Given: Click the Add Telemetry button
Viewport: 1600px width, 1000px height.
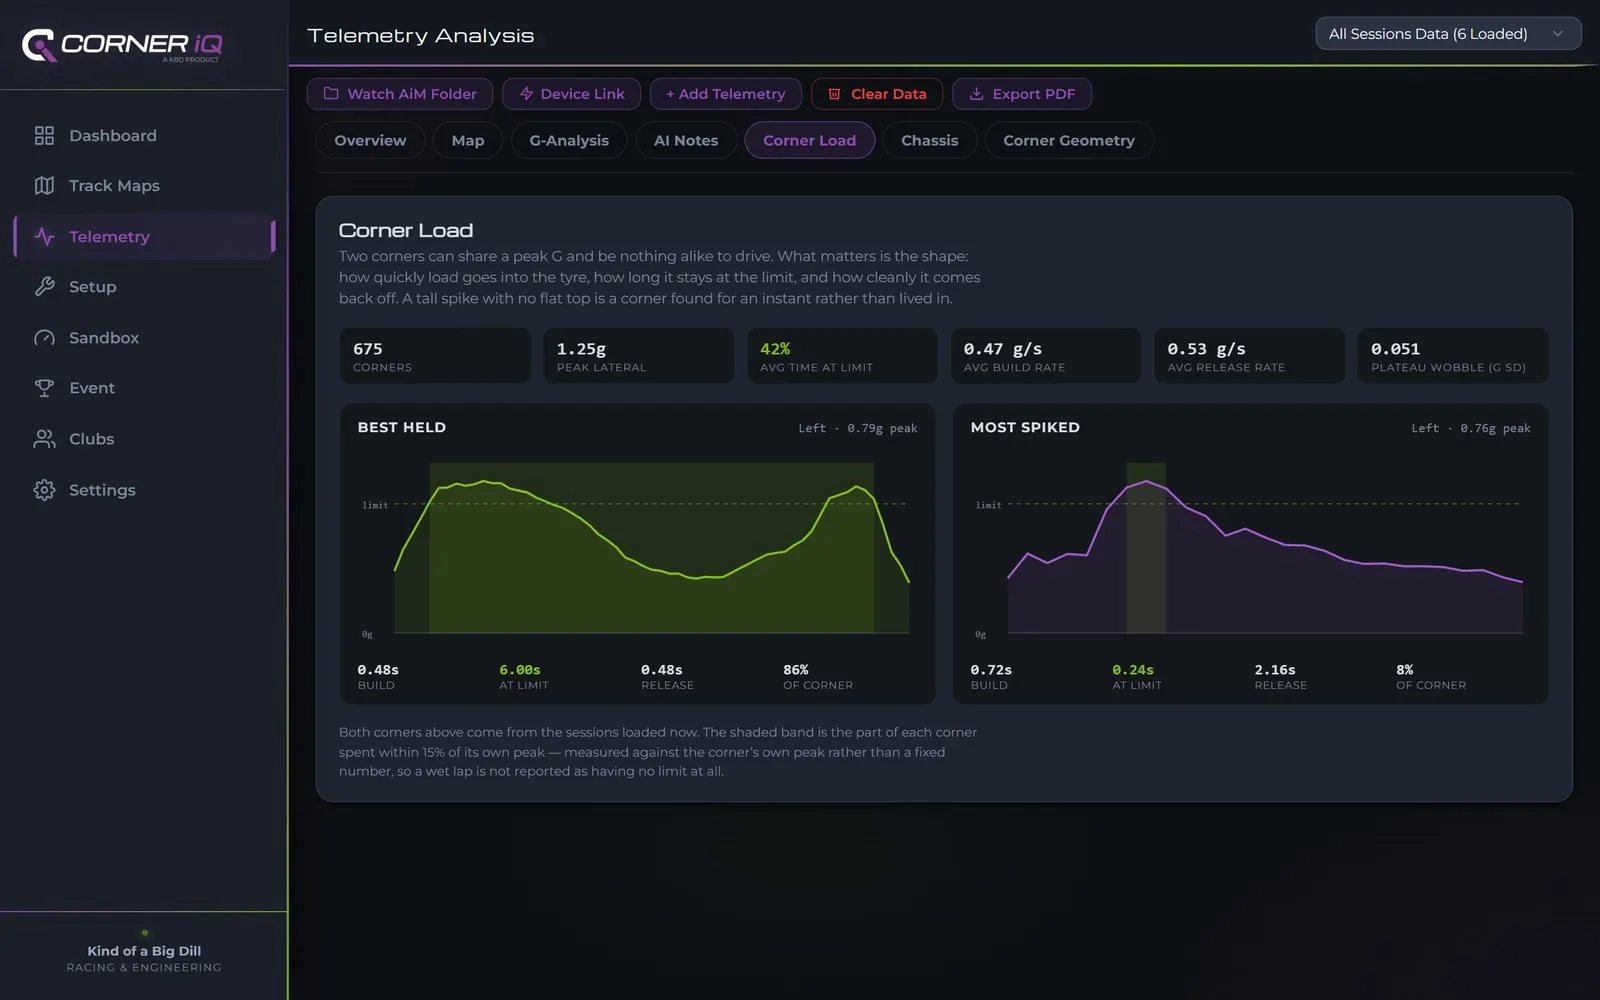Looking at the screenshot, I should click(726, 93).
